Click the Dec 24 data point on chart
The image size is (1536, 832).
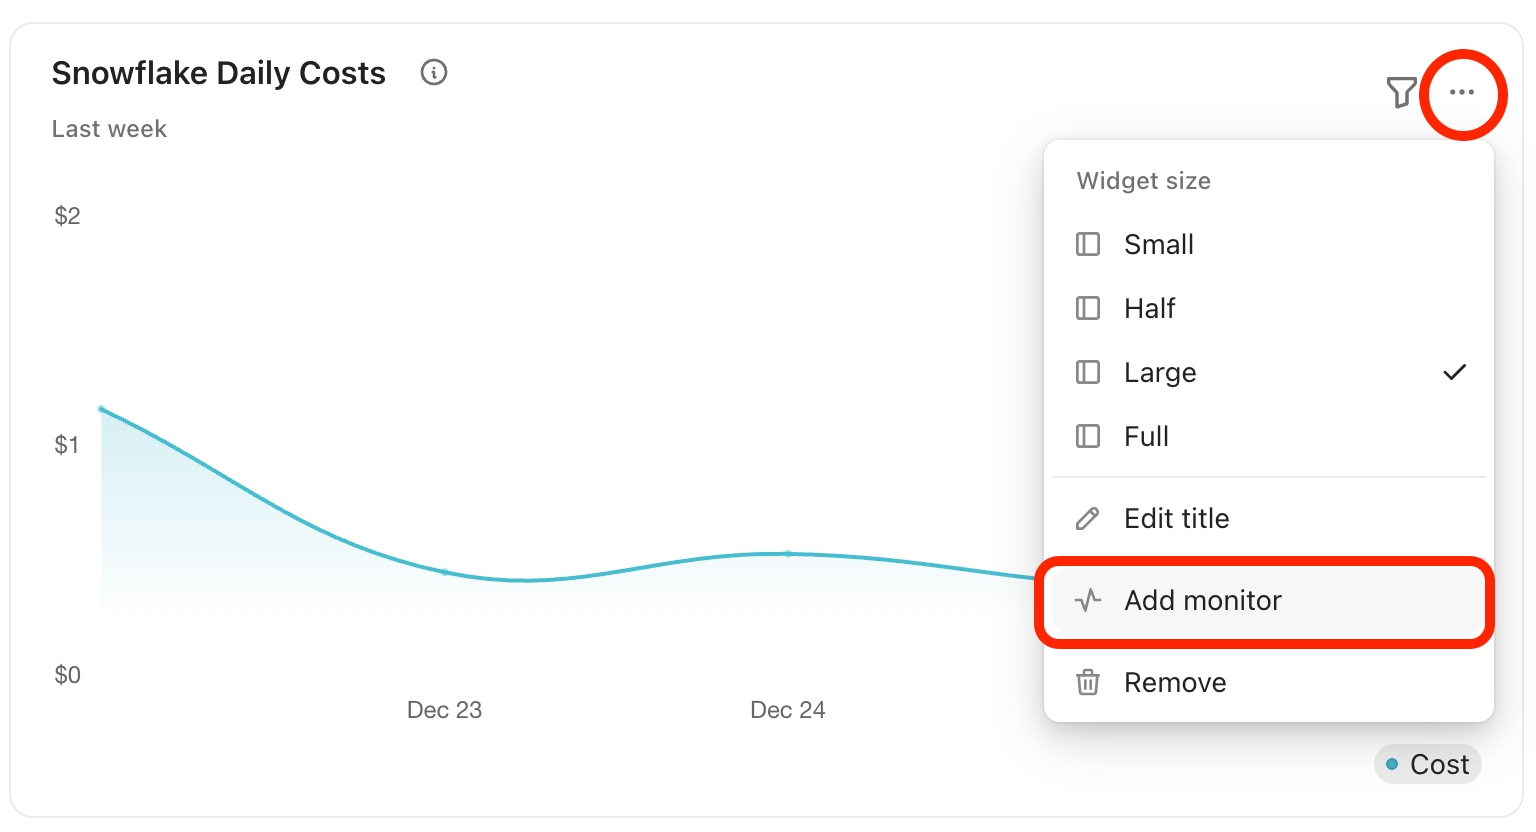tap(788, 553)
